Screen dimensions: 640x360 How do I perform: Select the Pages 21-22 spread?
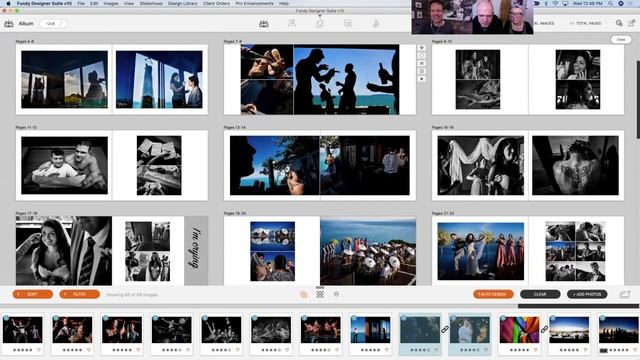click(528, 251)
